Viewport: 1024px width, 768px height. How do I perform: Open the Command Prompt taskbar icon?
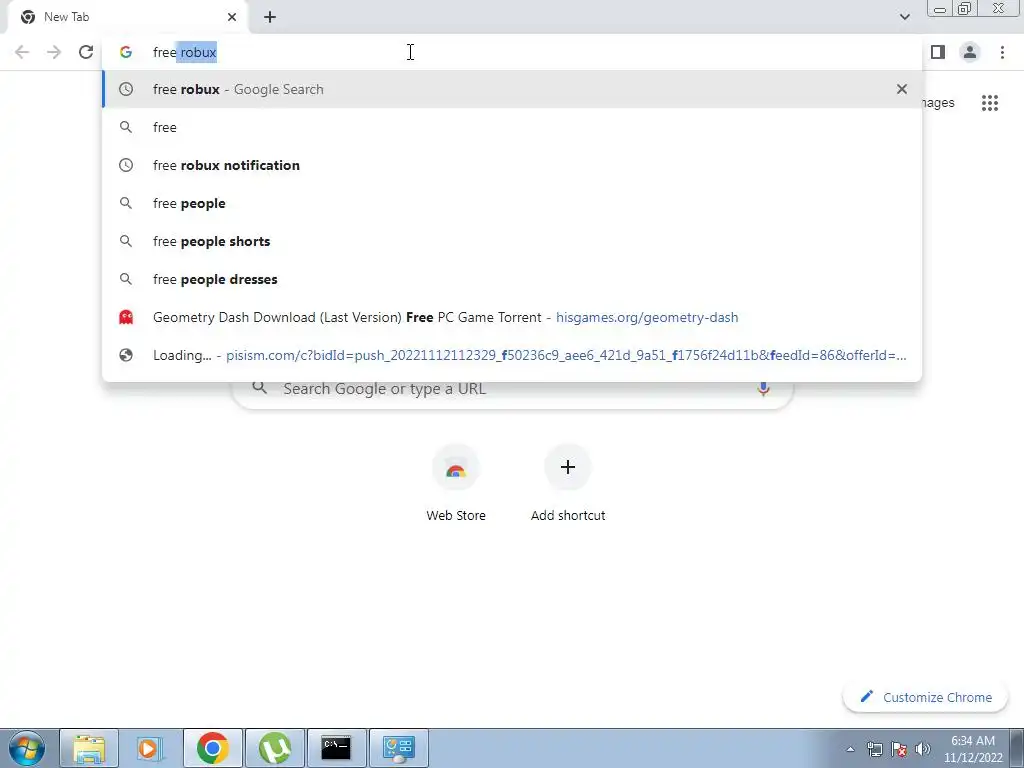[336, 748]
